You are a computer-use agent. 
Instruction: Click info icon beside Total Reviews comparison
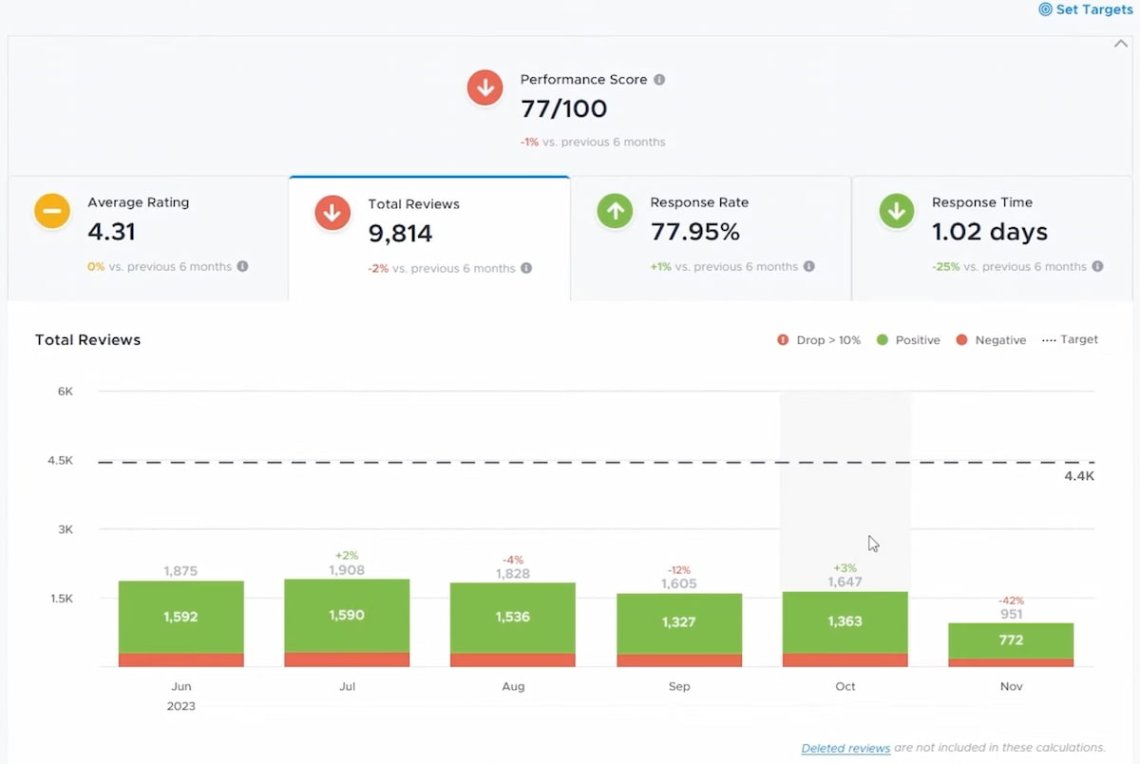(x=526, y=268)
